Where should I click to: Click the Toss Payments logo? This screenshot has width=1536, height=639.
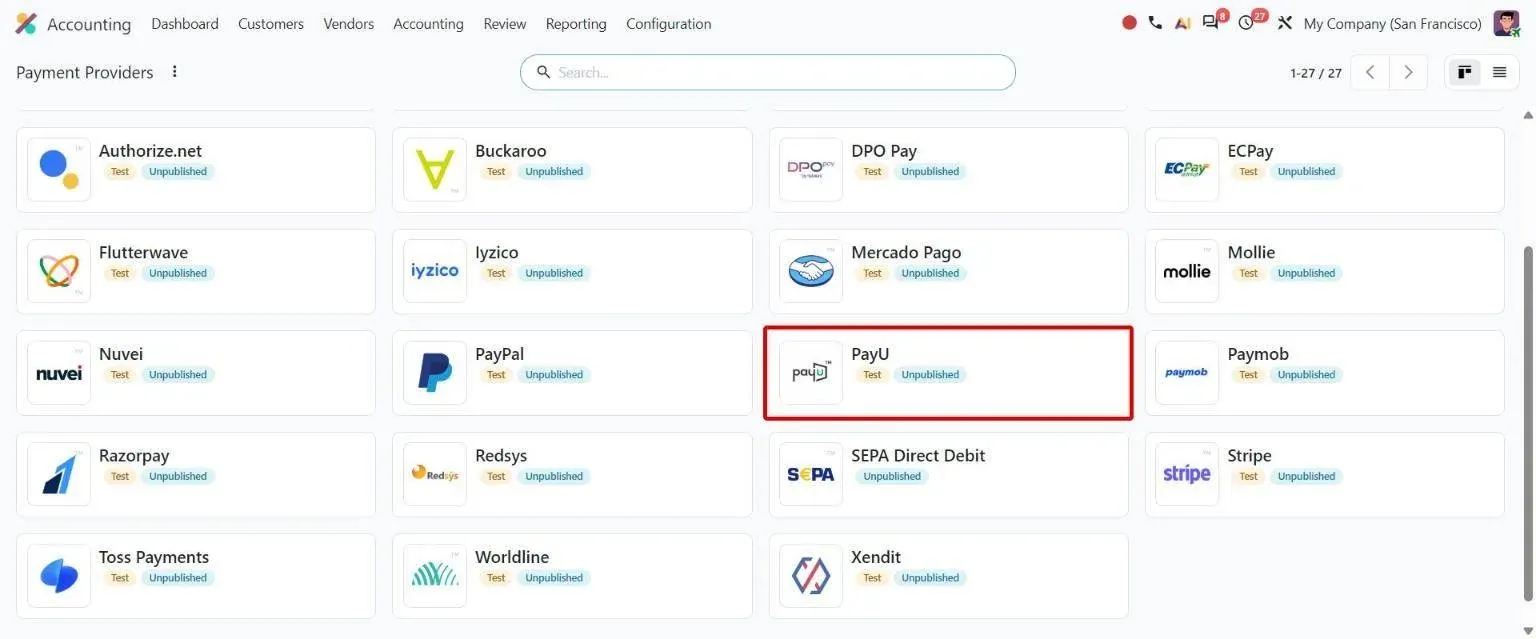pos(59,576)
